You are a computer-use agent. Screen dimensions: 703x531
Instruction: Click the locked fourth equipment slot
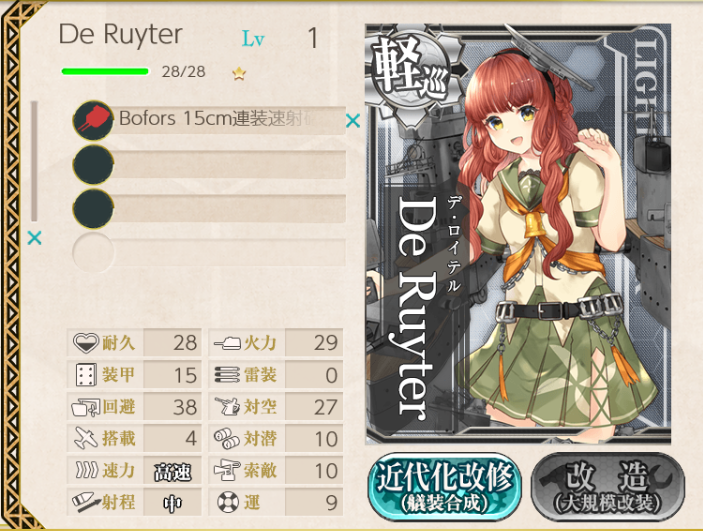pos(209,252)
